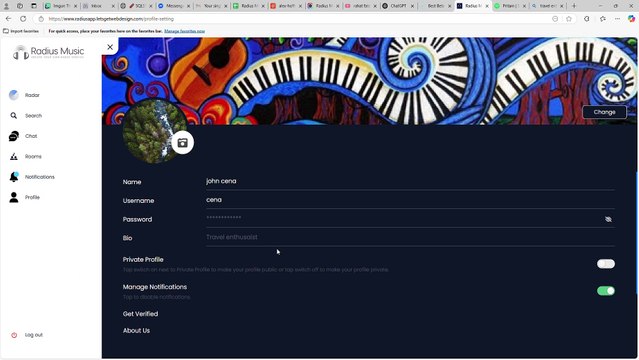
Task: Close the ChatGPT tab
Action: [x=412, y=6]
